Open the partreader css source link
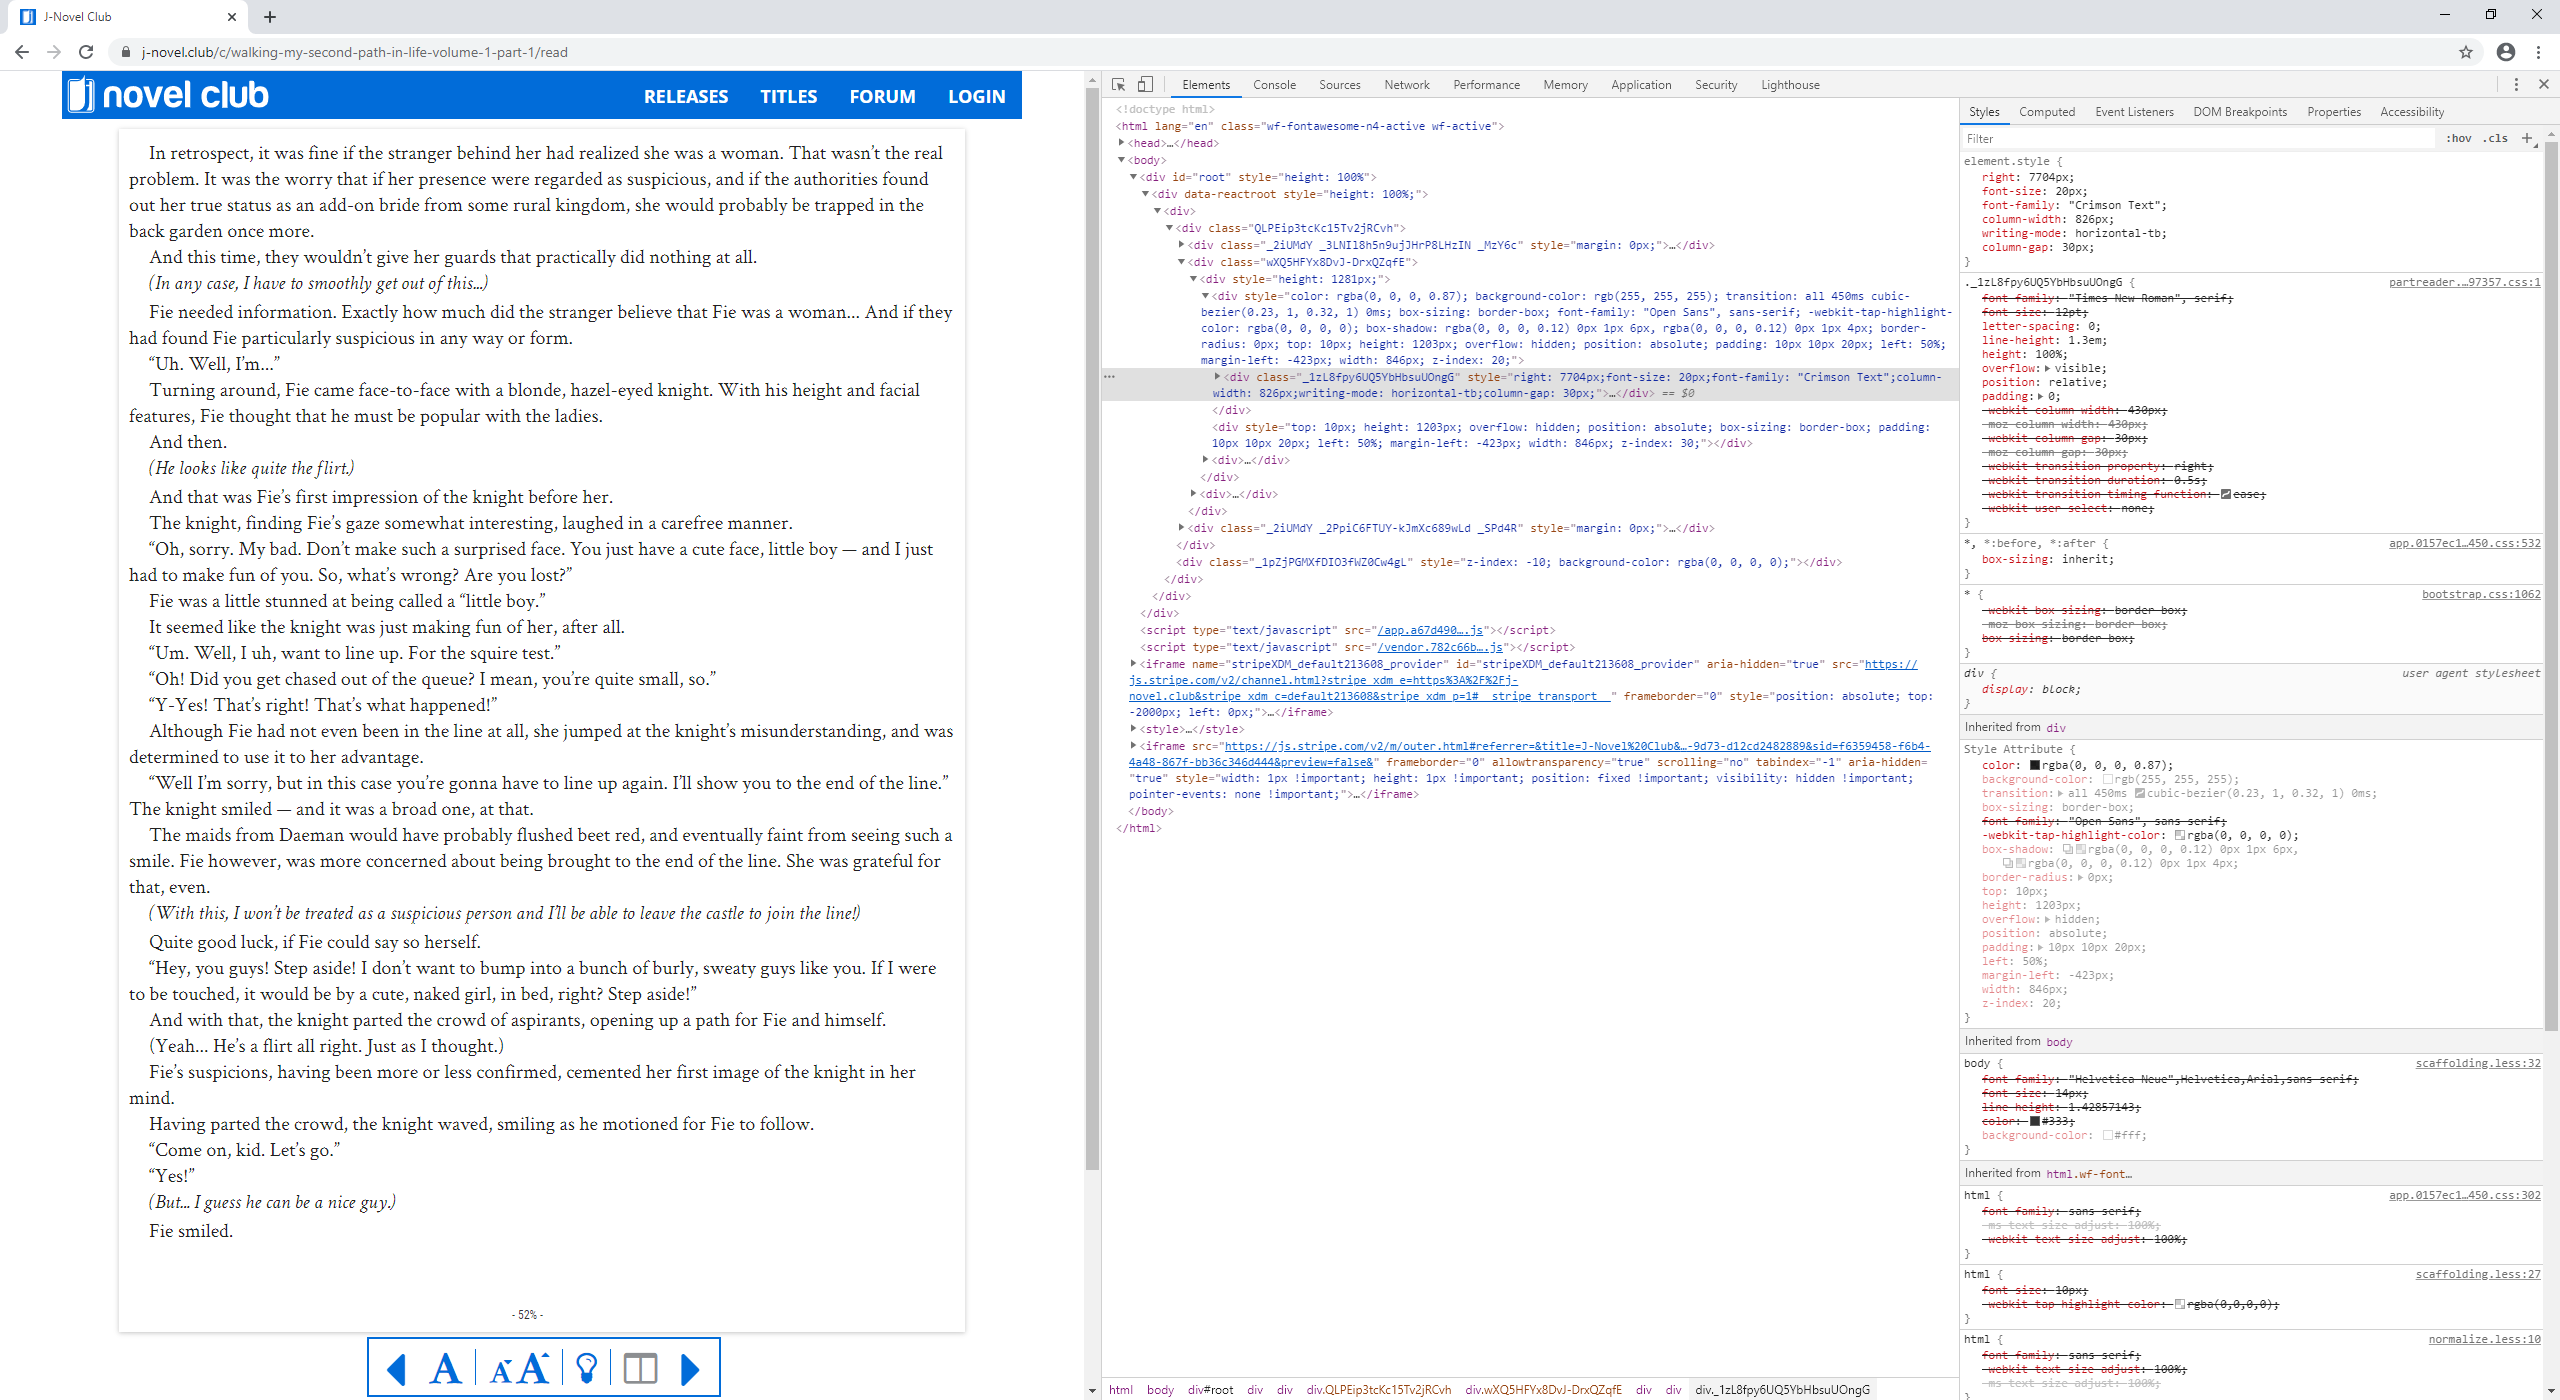 click(2464, 282)
